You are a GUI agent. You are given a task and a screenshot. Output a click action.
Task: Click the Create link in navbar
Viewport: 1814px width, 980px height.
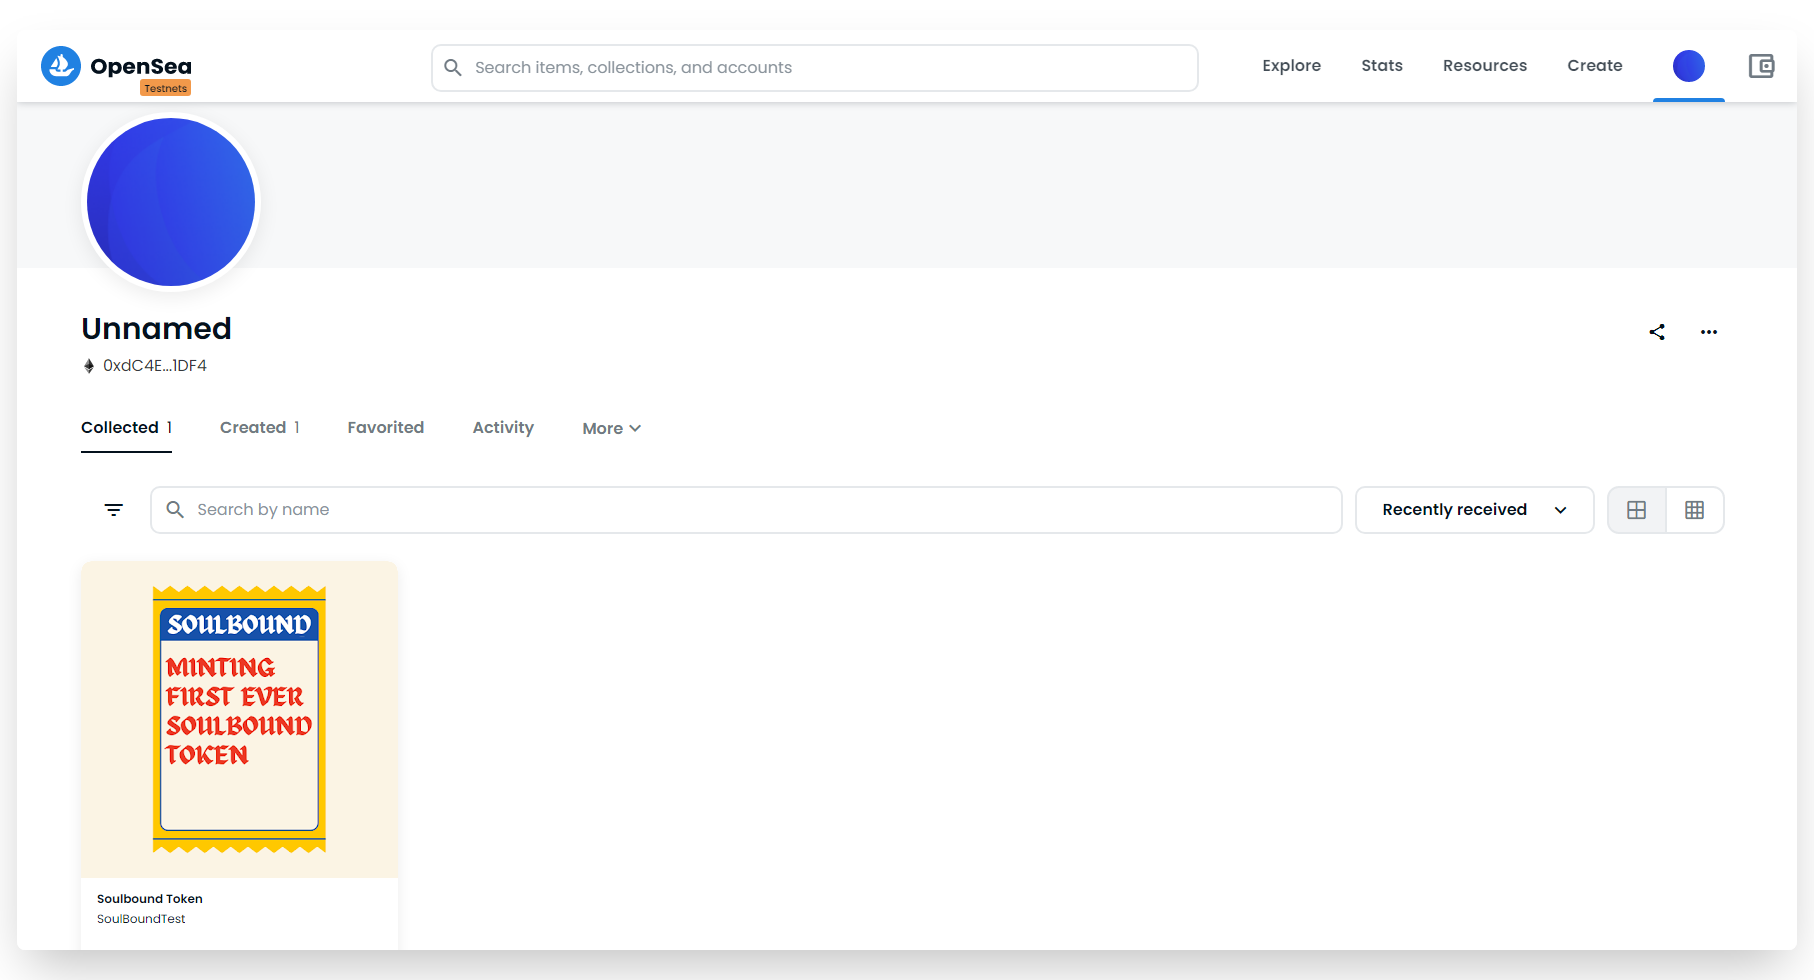pyautogui.click(x=1594, y=66)
